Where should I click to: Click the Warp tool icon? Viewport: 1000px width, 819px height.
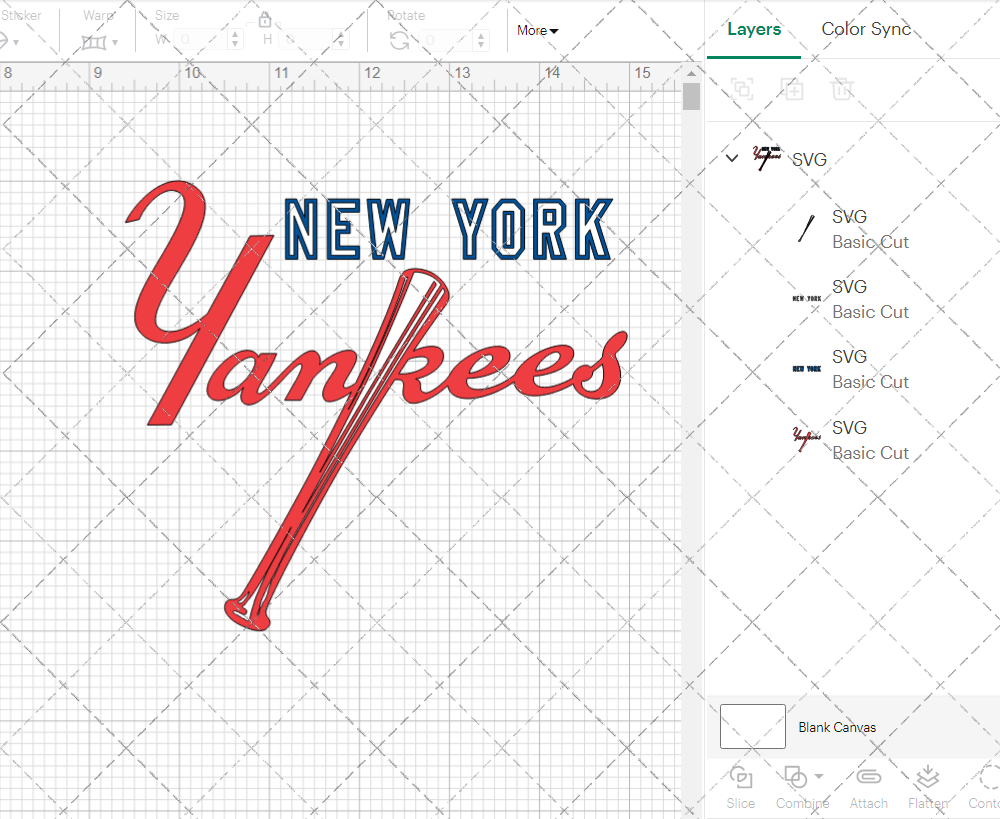[94, 42]
